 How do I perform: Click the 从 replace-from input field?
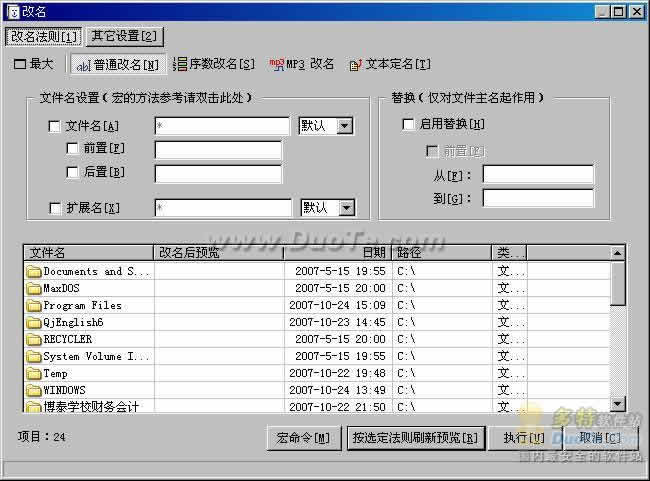click(x=537, y=175)
